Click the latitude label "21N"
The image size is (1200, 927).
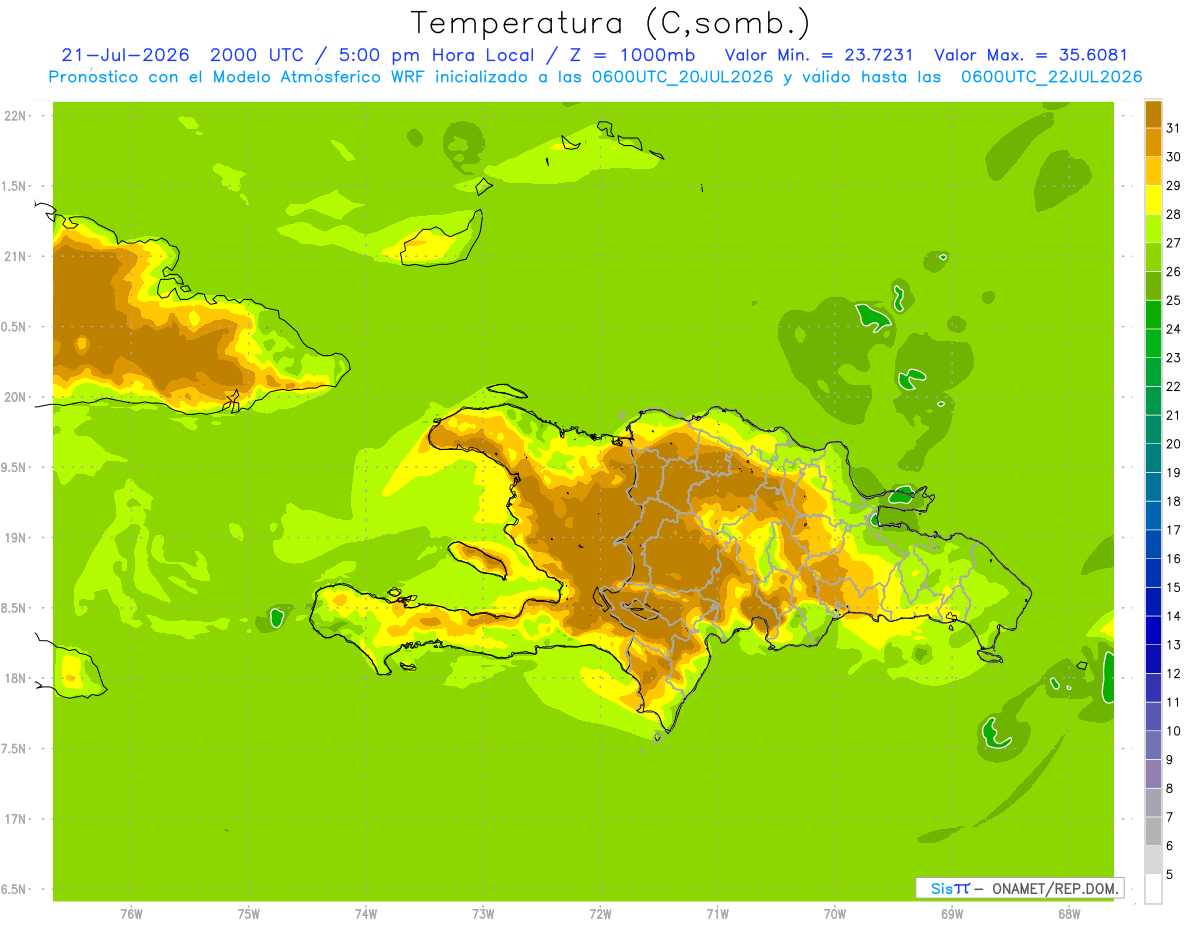pos(15,257)
